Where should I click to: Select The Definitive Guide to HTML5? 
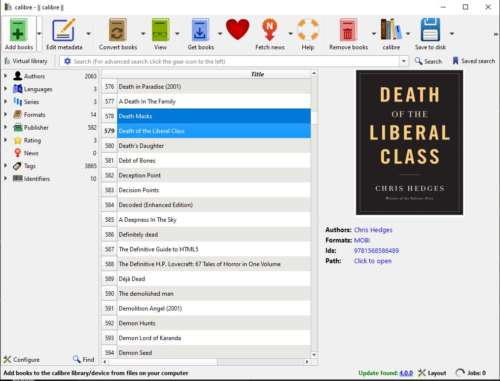(214, 249)
